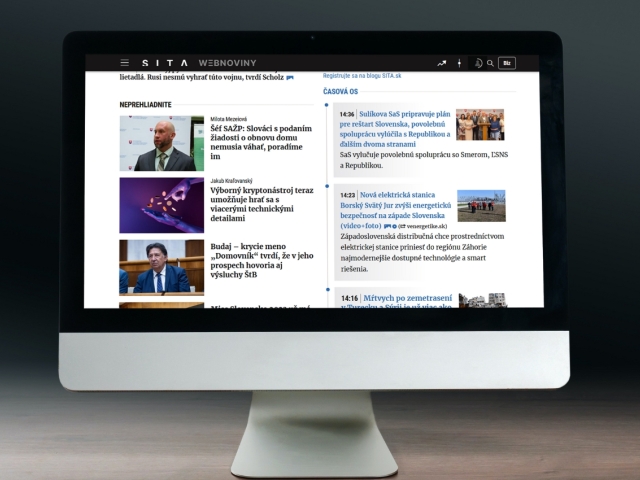Open the Sulíkova SaS timeline headline
The width and height of the screenshot is (640, 480).
(x=395, y=129)
